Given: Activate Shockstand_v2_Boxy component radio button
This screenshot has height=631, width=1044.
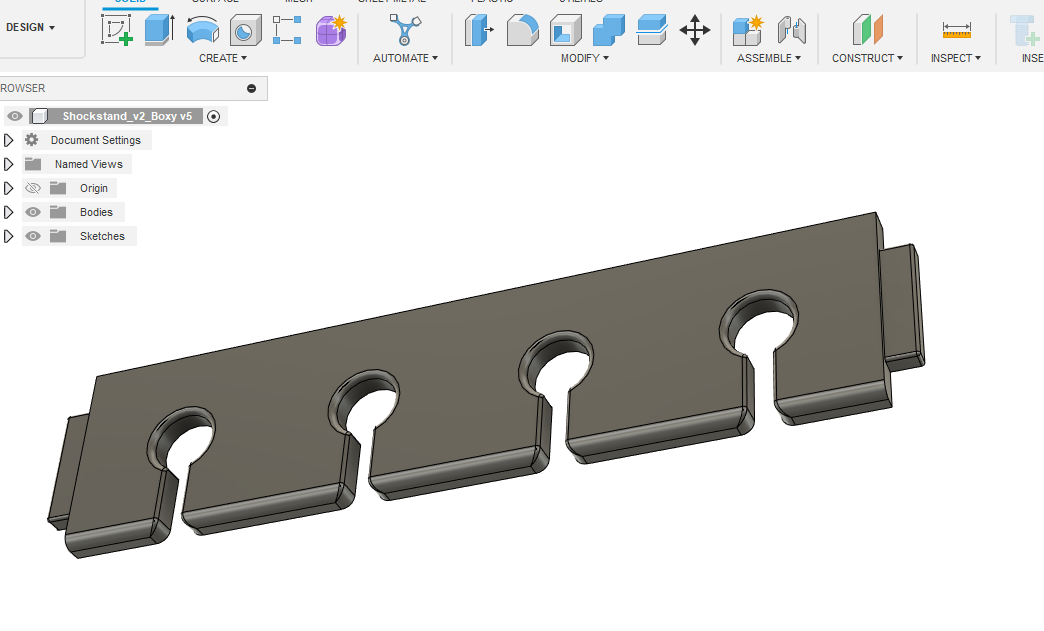Looking at the screenshot, I should (213, 116).
